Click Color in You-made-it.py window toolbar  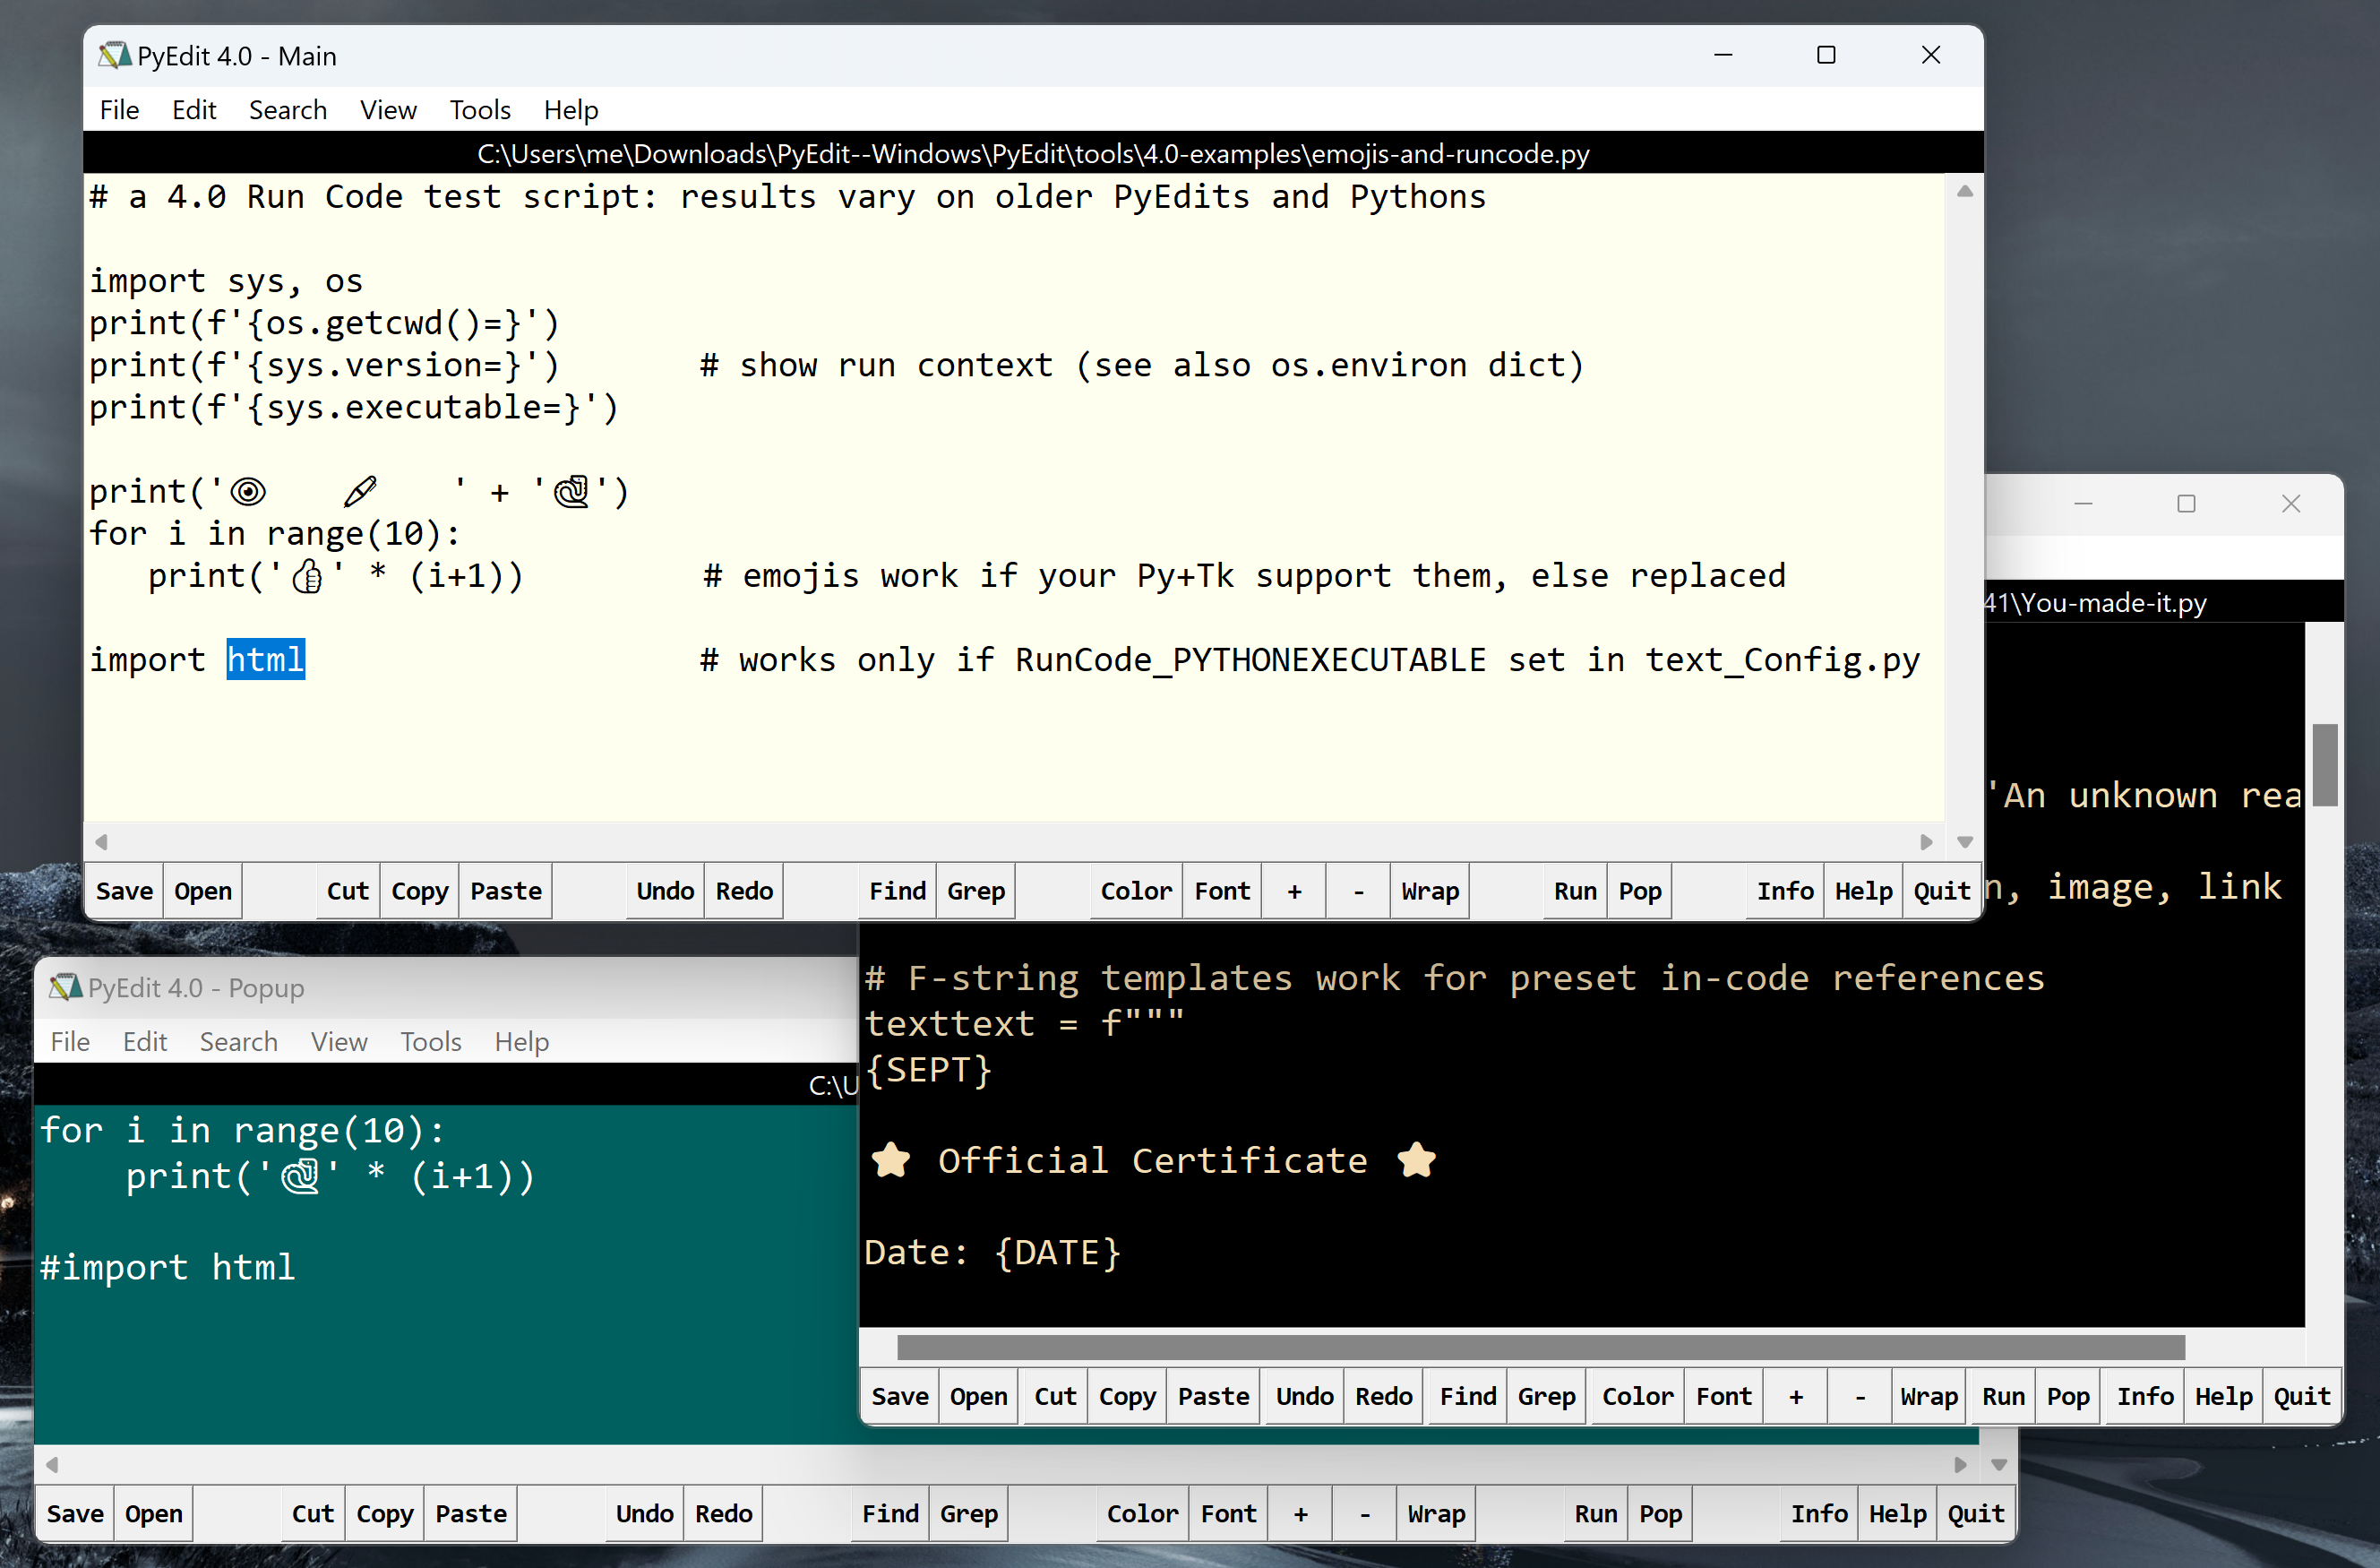(x=1638, y=1396)
